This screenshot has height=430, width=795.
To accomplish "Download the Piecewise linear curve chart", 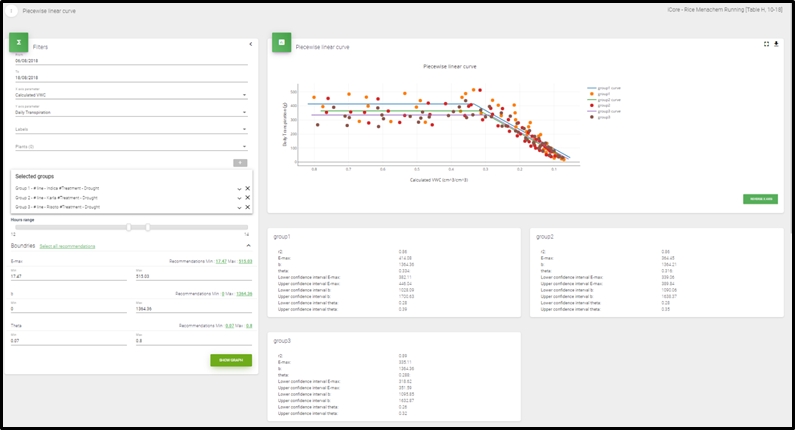I will pos(776,44).
